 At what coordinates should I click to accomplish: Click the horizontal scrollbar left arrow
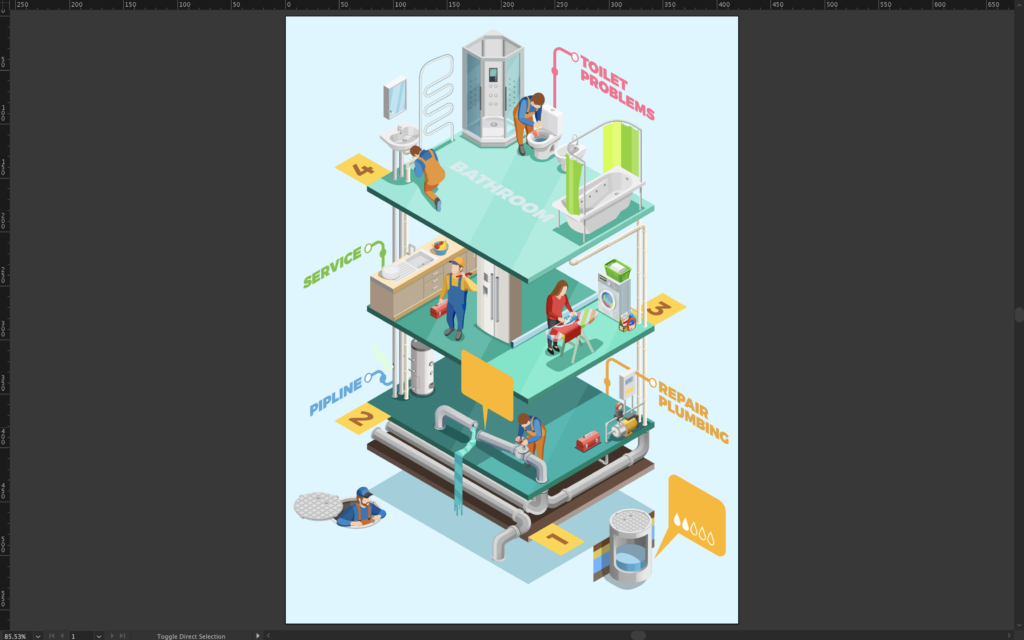268,635
